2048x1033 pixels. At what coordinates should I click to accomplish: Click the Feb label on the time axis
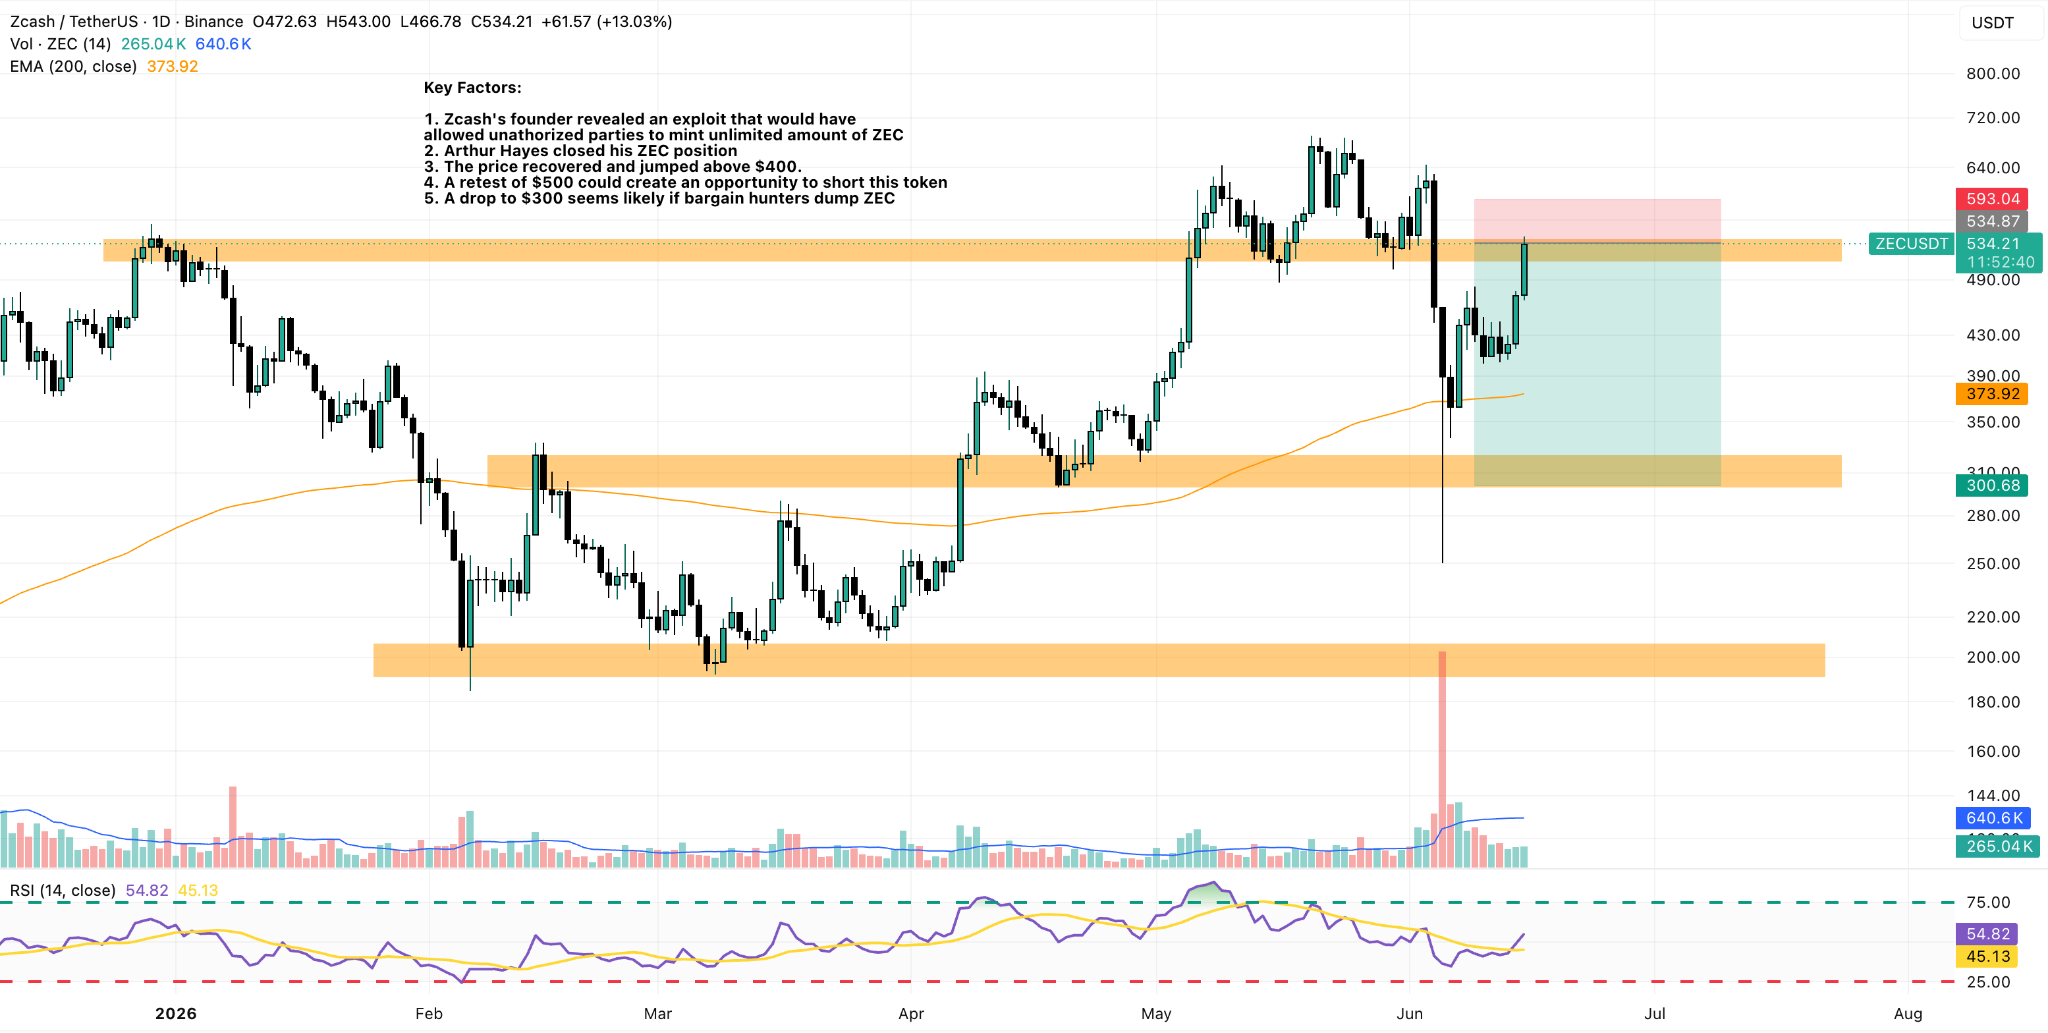(429, 1014)
